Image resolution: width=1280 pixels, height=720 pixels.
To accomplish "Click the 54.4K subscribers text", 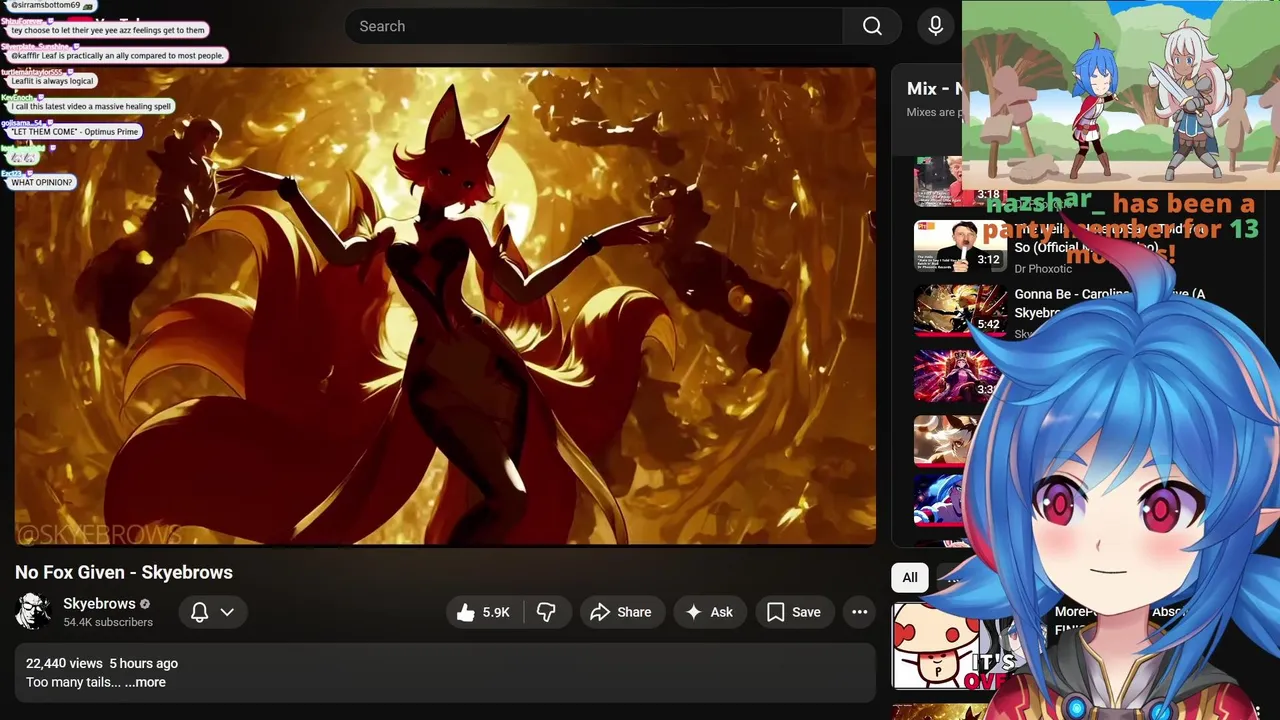I will coord(108,622).
